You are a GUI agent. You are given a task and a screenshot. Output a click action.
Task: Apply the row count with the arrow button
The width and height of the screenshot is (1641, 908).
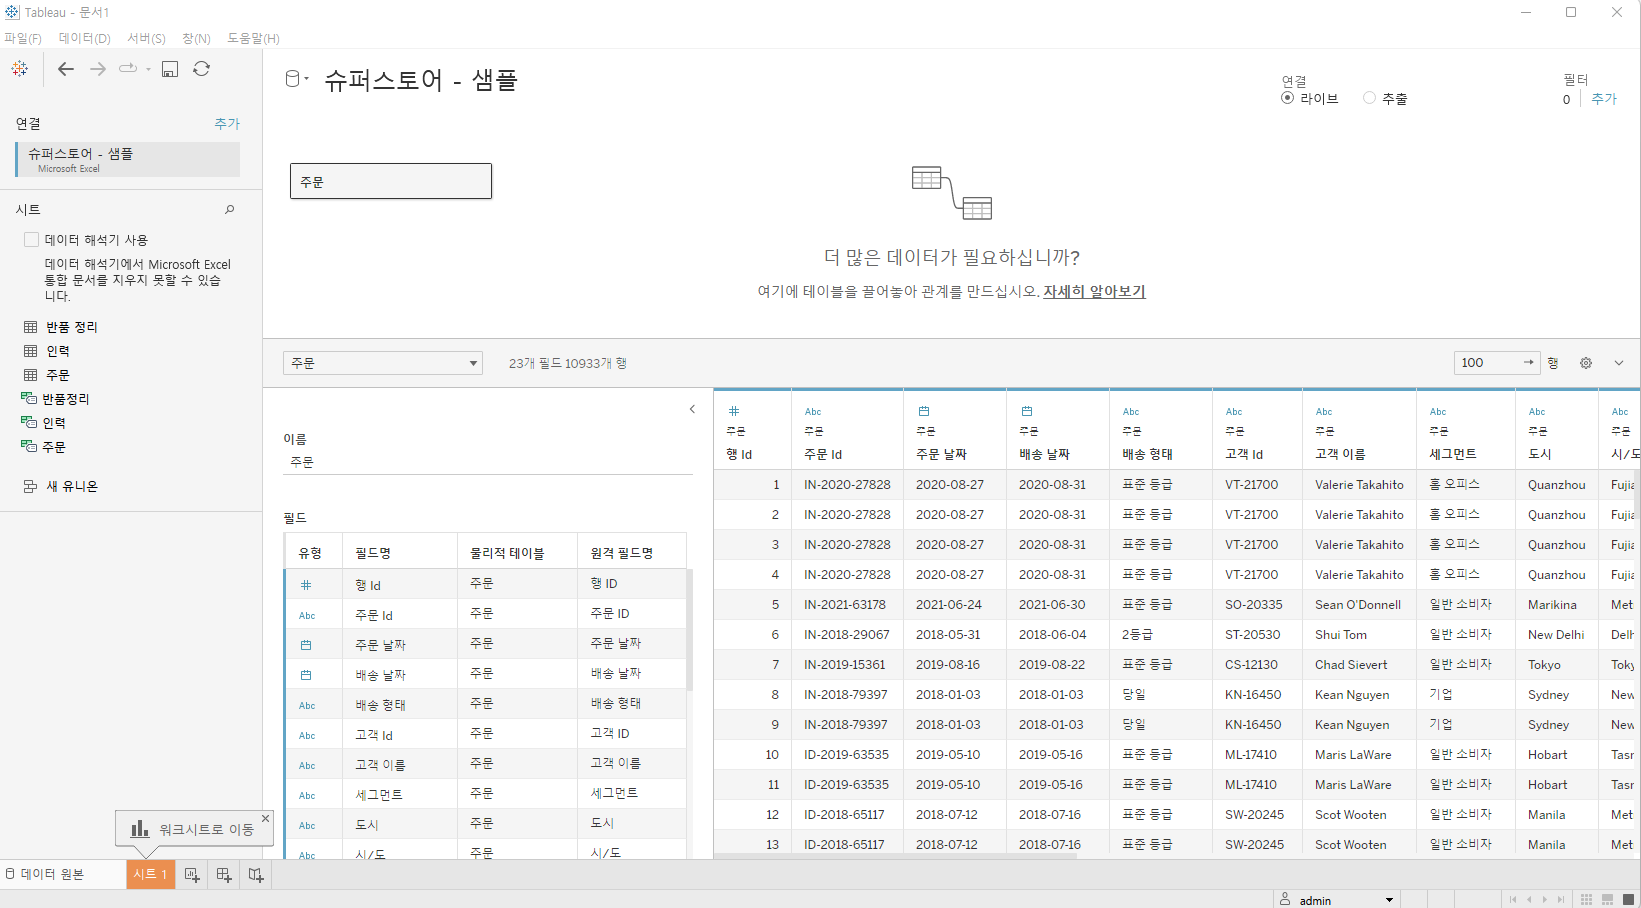(x=1528, y=362)
